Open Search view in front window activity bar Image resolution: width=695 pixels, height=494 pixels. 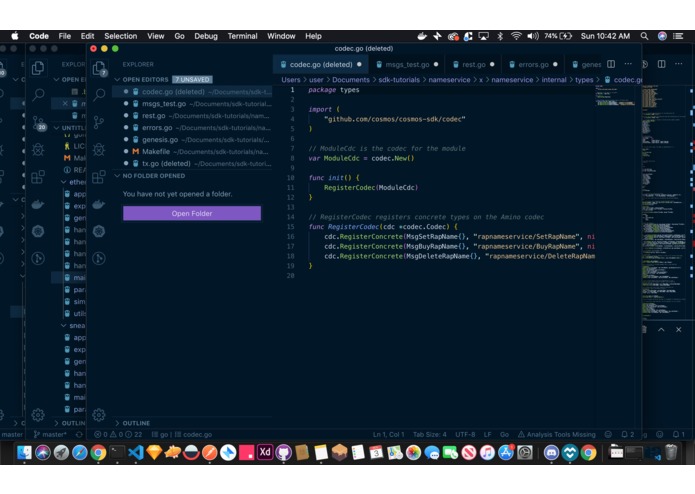tap(99, 94)
